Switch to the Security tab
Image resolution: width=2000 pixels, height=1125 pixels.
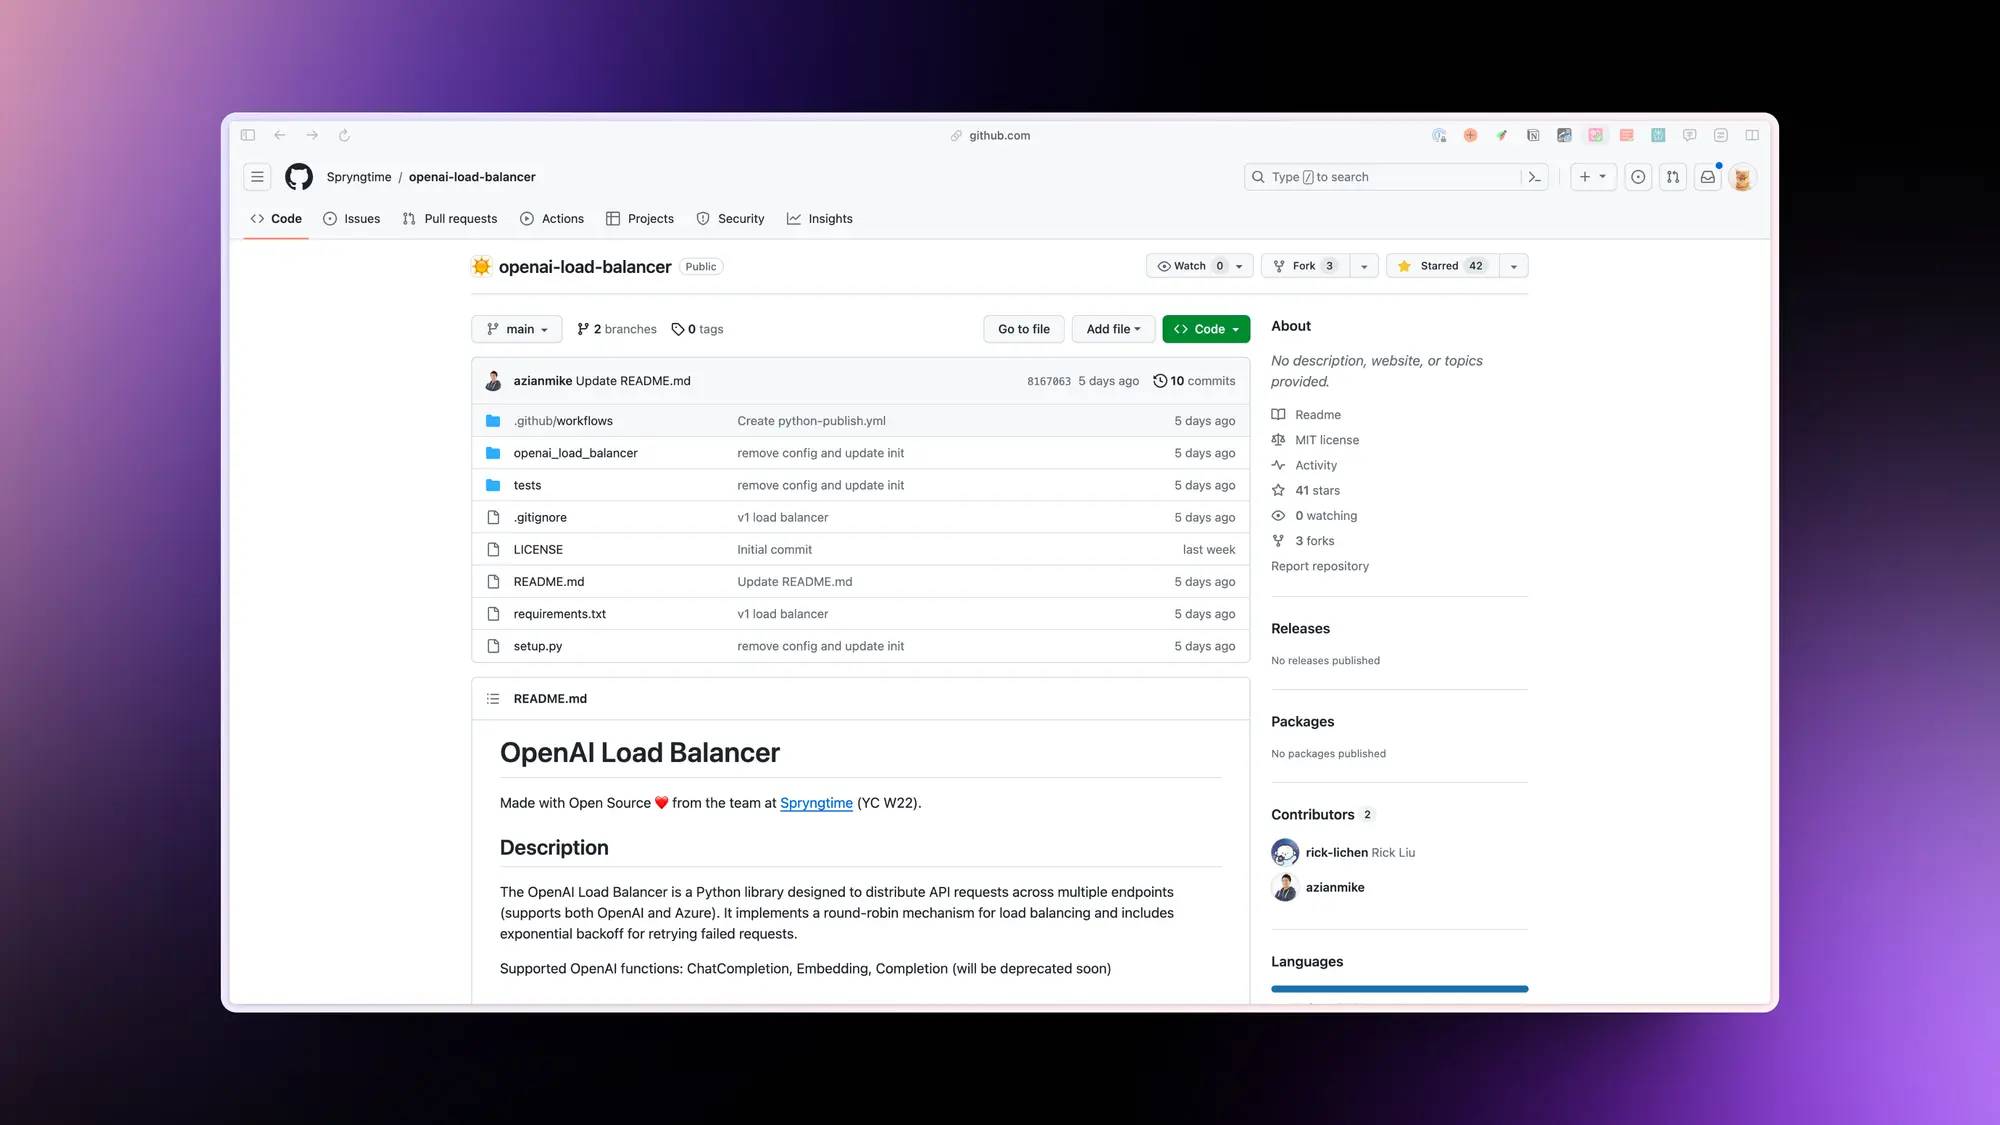(730, 219)
